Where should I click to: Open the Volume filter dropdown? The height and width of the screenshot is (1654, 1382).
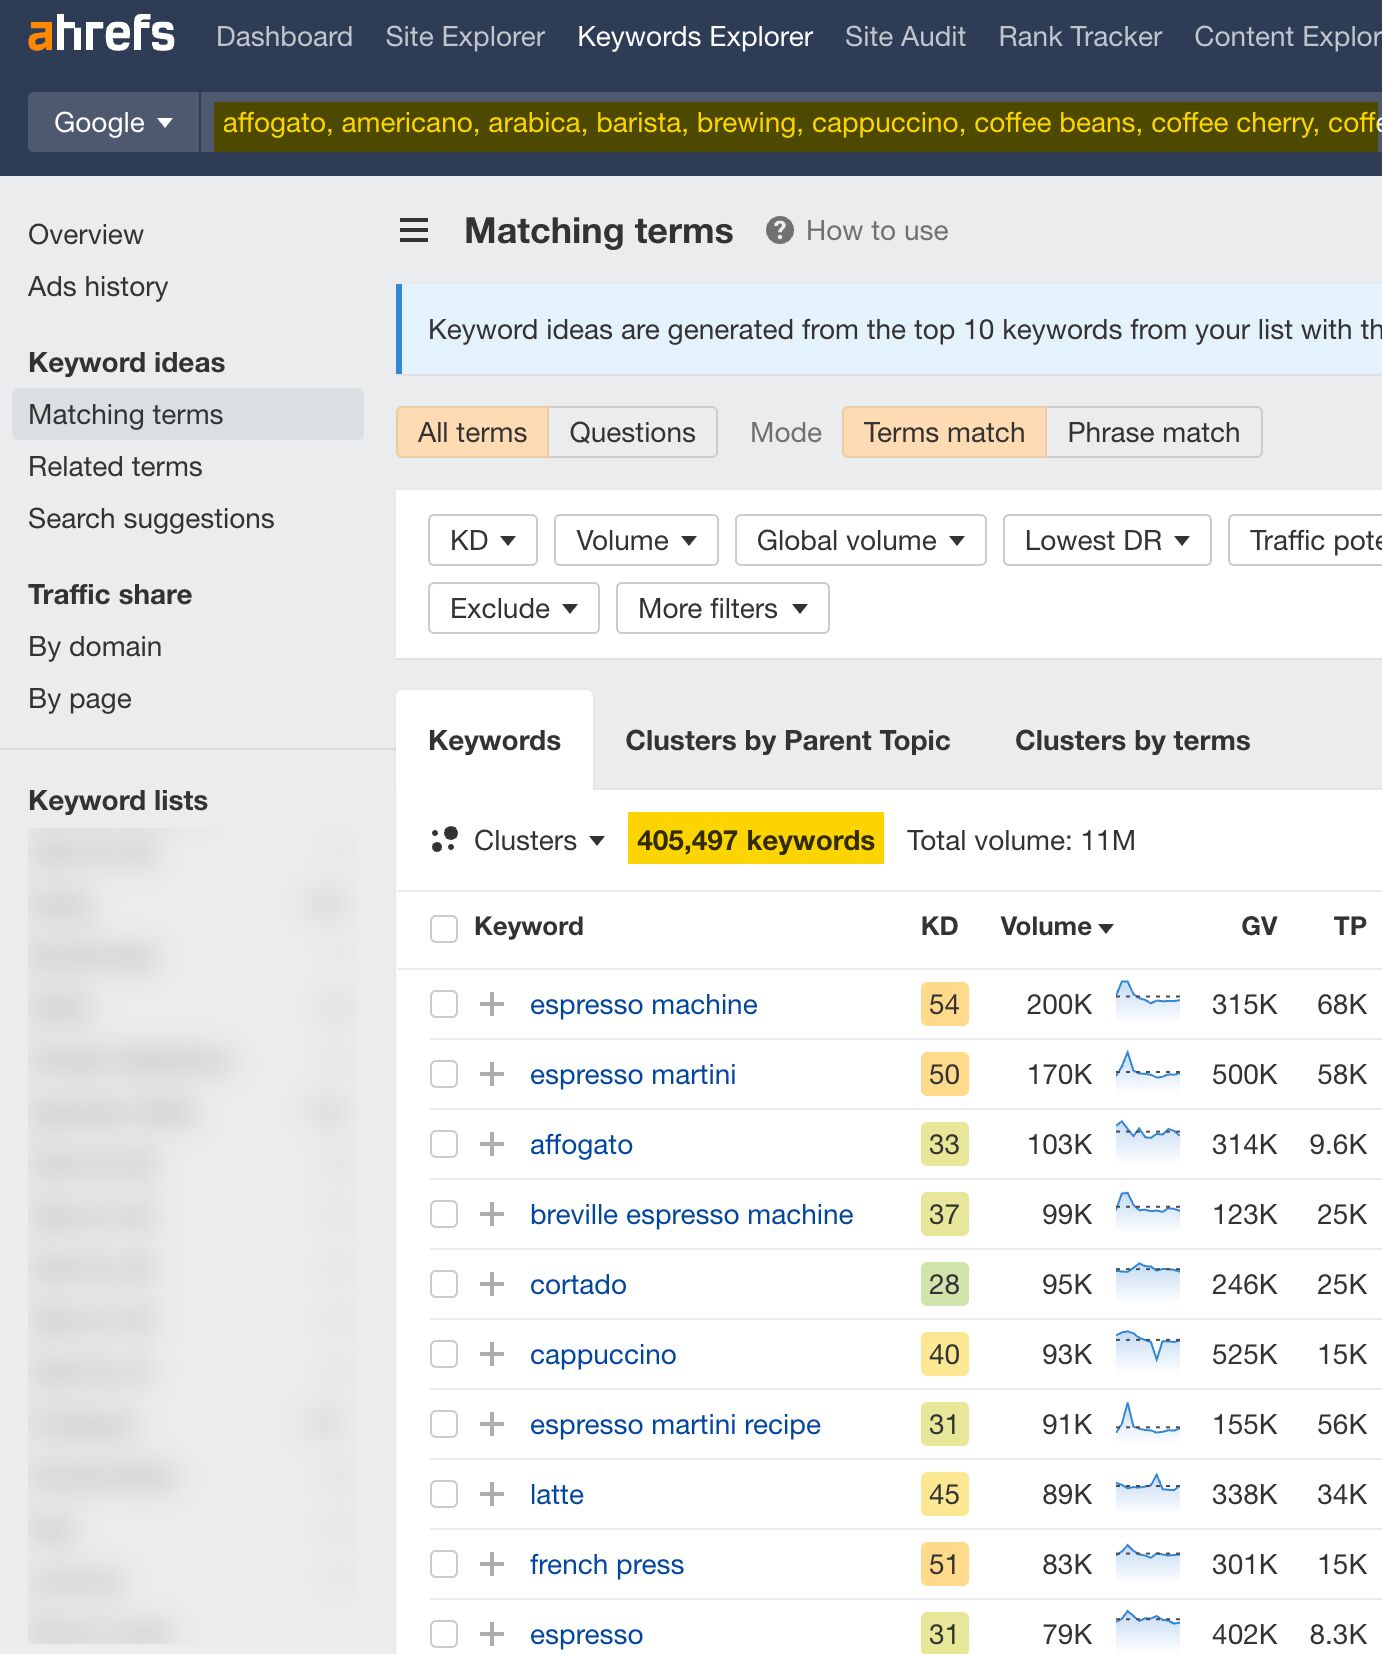pos(636,540)
